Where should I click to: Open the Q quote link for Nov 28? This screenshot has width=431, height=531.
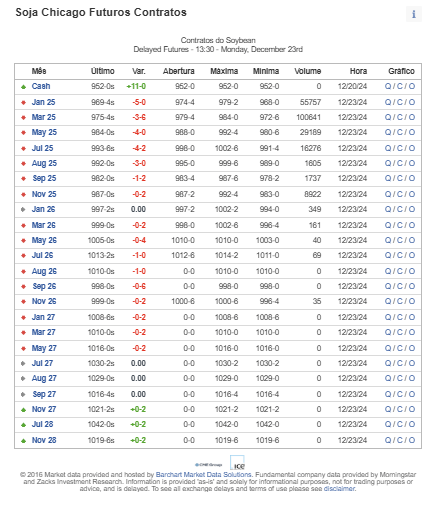point(387,440)
